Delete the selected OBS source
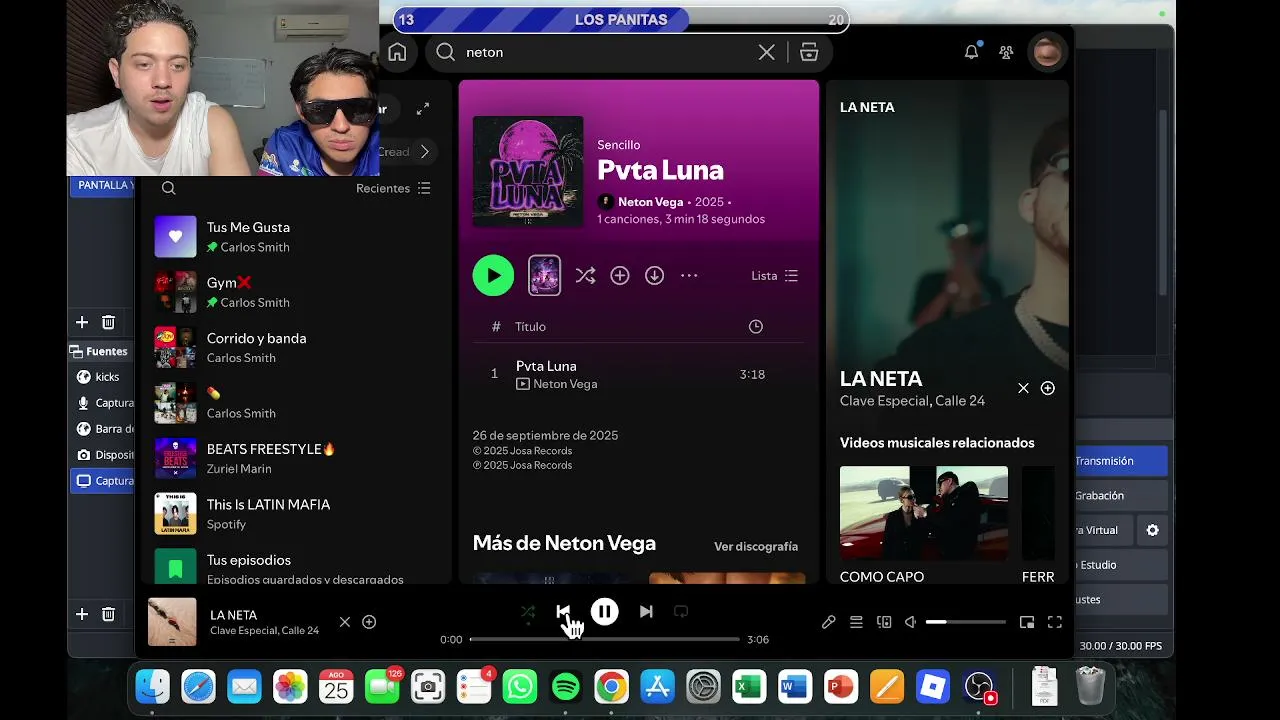 (108, 614)
